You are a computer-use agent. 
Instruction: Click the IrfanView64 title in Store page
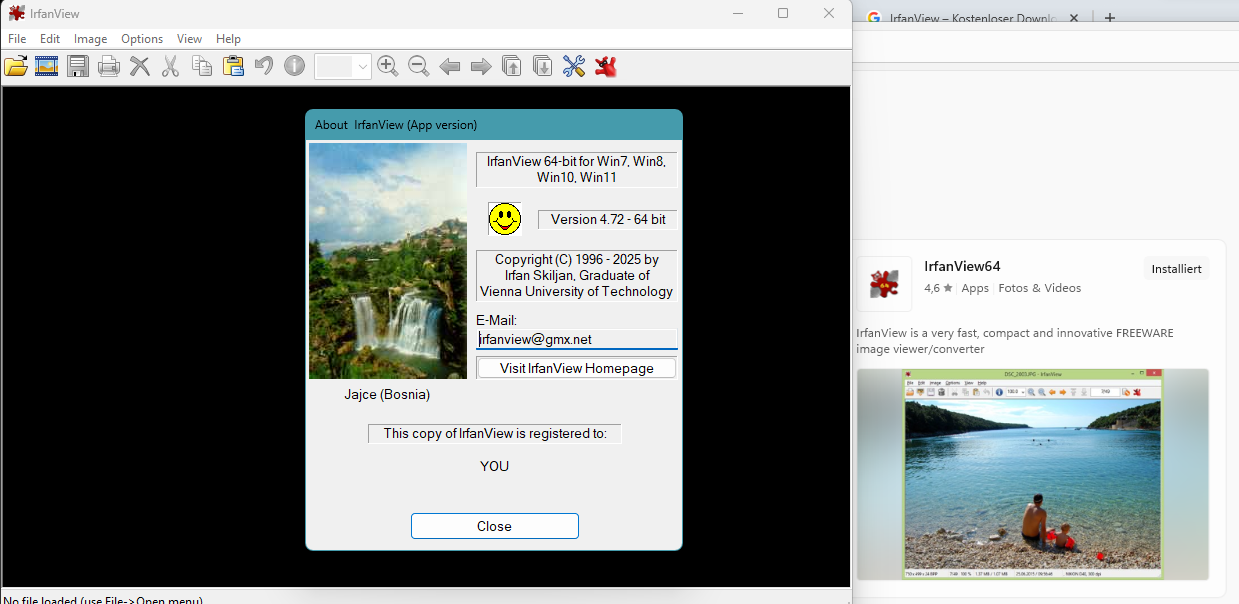(x=962, y=266)
